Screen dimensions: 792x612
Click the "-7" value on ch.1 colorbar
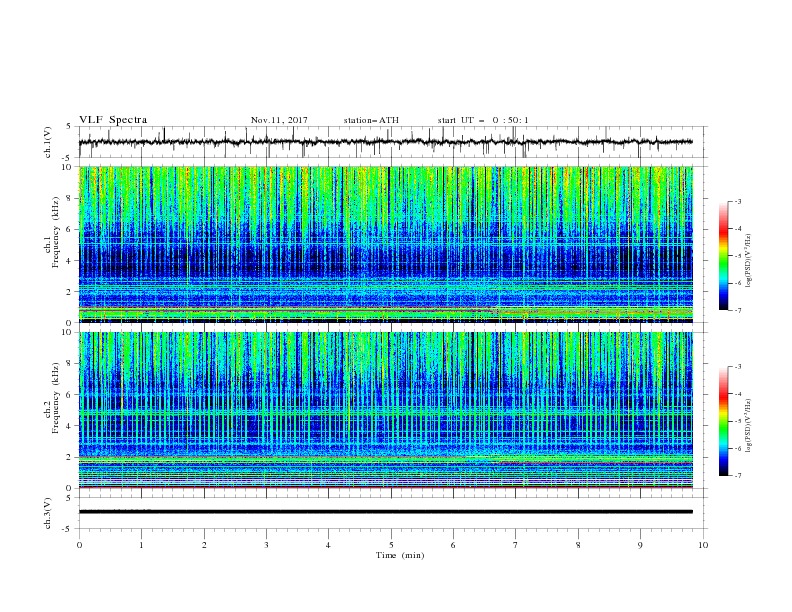[737, 311]
